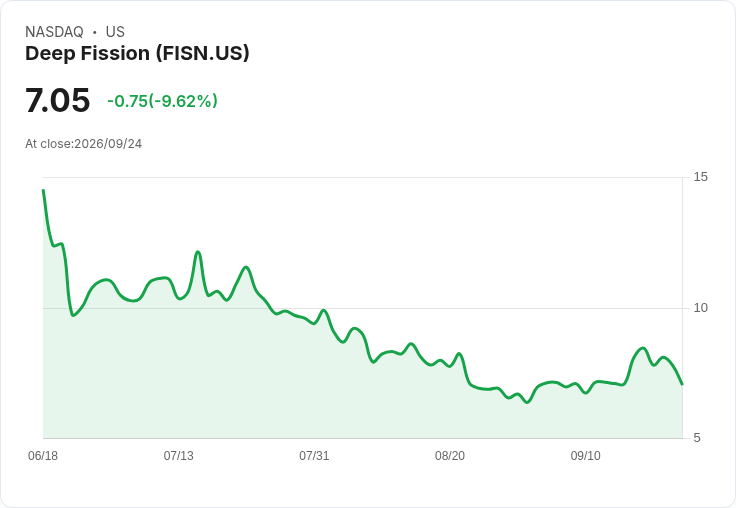Click the Deep Fission (FISN.US) title
Viewport: 736px width, 508px height.
[x=137, y=54]
